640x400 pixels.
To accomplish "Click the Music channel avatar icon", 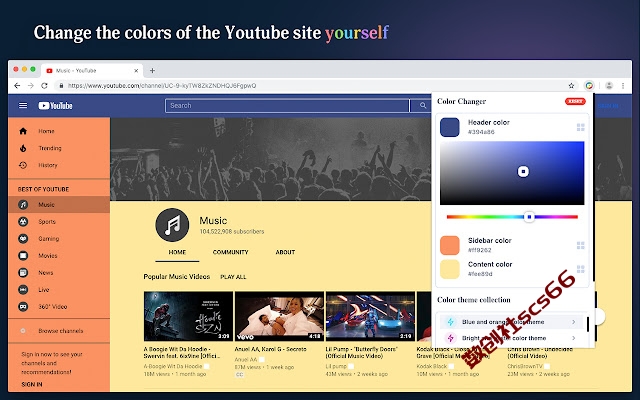I will [x=172, y=225].
